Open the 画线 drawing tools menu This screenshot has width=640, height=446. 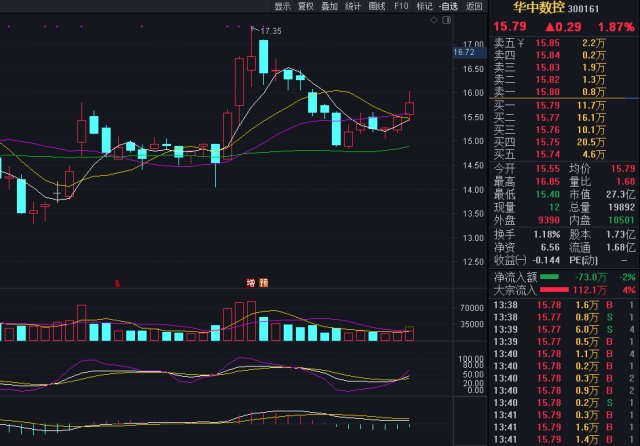tap(377, 6)
